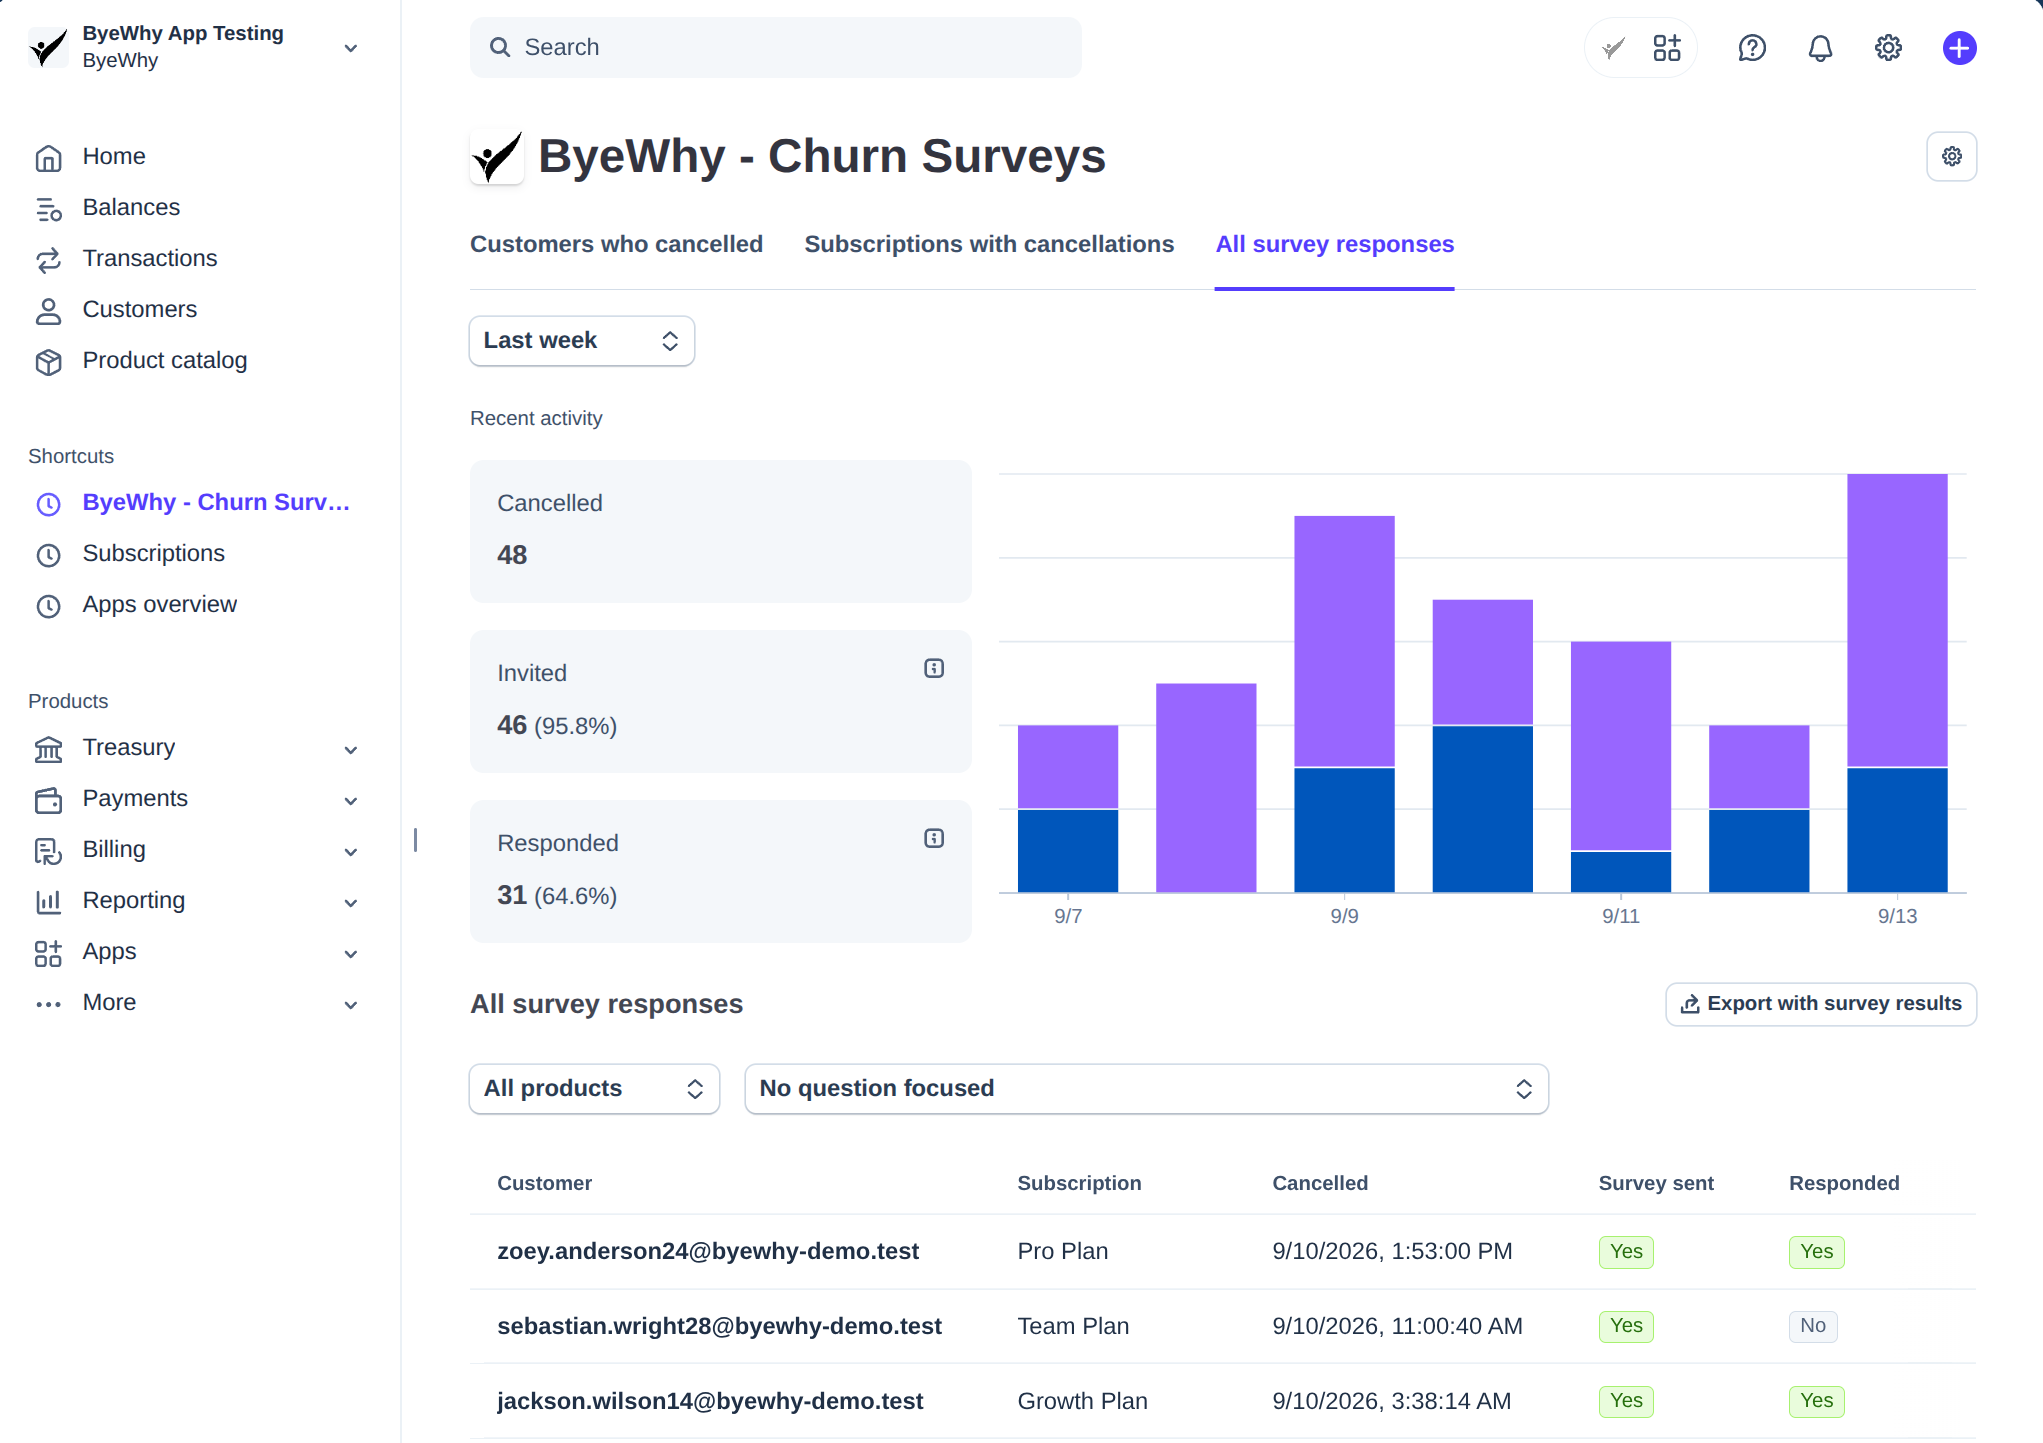
Task: Open the Last week date range dropdown
Action: click(581, 341)
